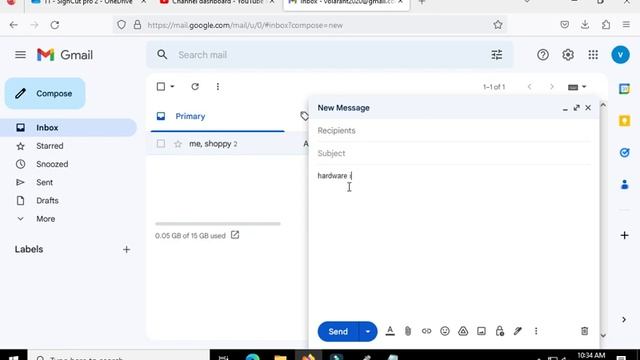Refresh the inbox list
640x360 pixels.
click(195, 87)
